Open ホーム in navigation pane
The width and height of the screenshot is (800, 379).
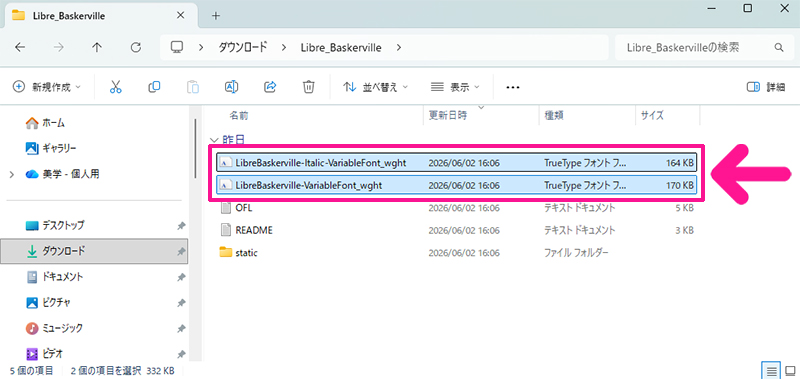(45, 123)
